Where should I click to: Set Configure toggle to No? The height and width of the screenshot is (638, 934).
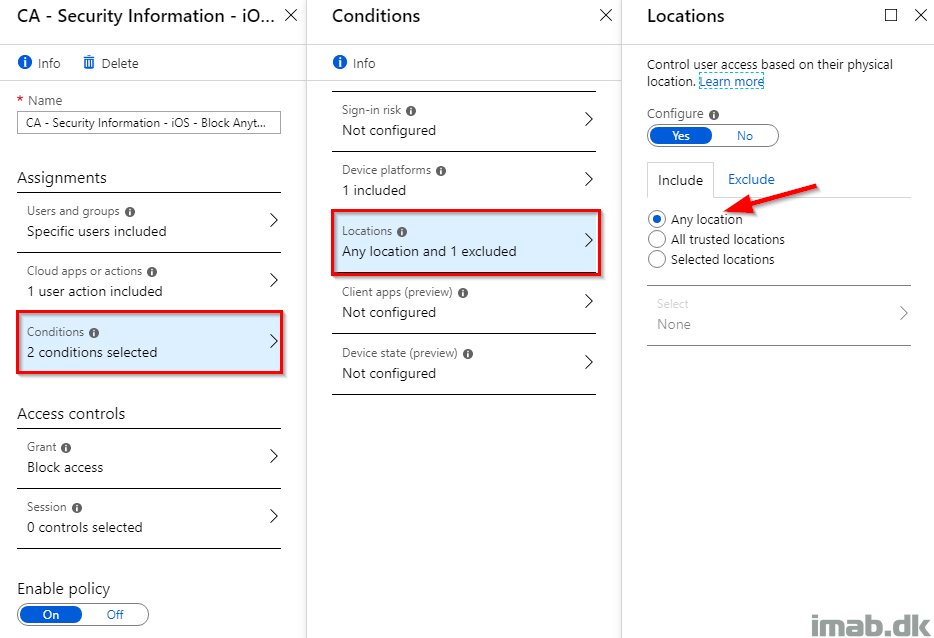(x=745, y=136)
